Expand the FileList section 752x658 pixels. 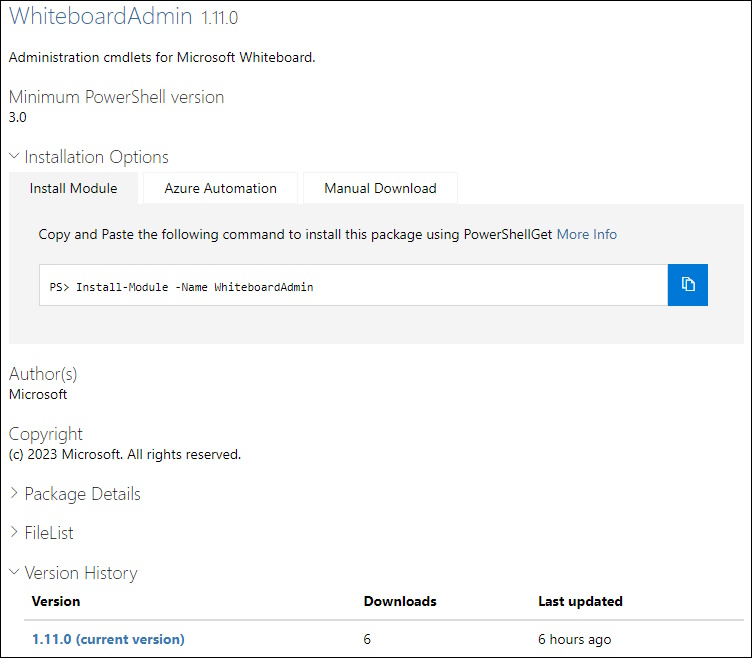coord(42,532)
